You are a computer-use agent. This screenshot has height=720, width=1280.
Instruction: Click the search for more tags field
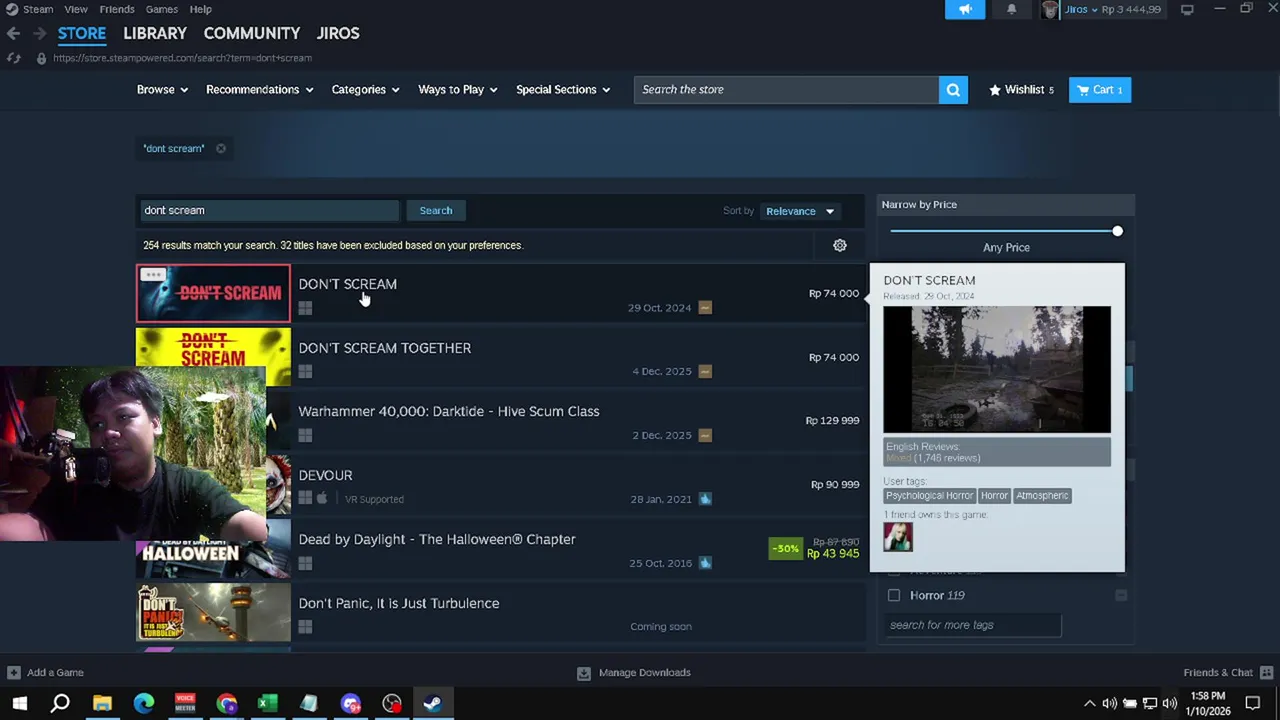972,626
